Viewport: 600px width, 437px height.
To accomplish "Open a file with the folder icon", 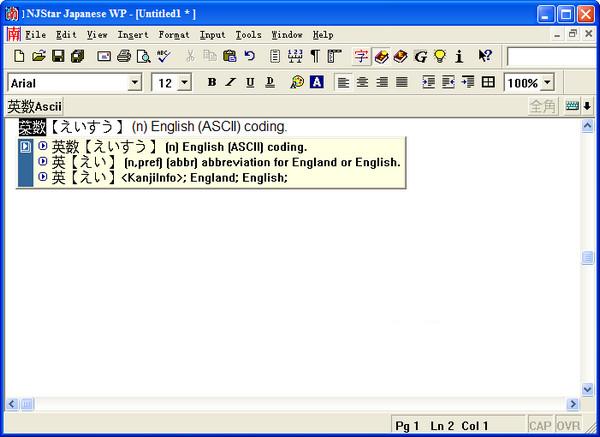I will [x=39, y=57].
